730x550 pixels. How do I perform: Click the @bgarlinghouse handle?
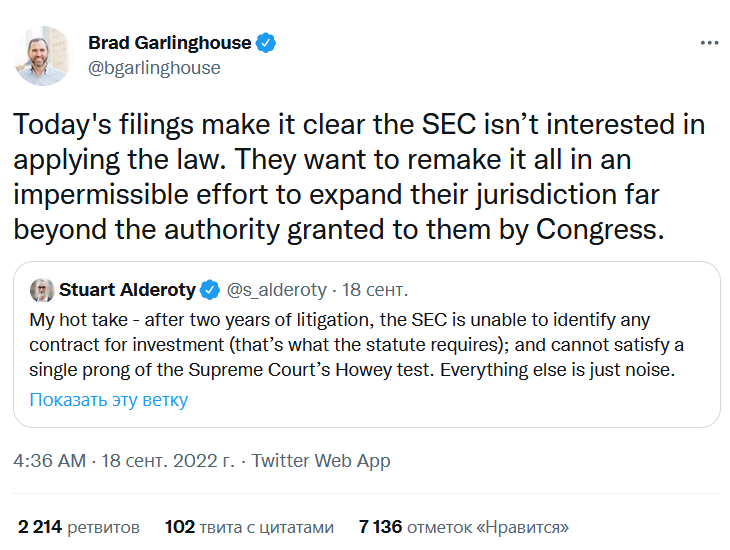[154, 68]
